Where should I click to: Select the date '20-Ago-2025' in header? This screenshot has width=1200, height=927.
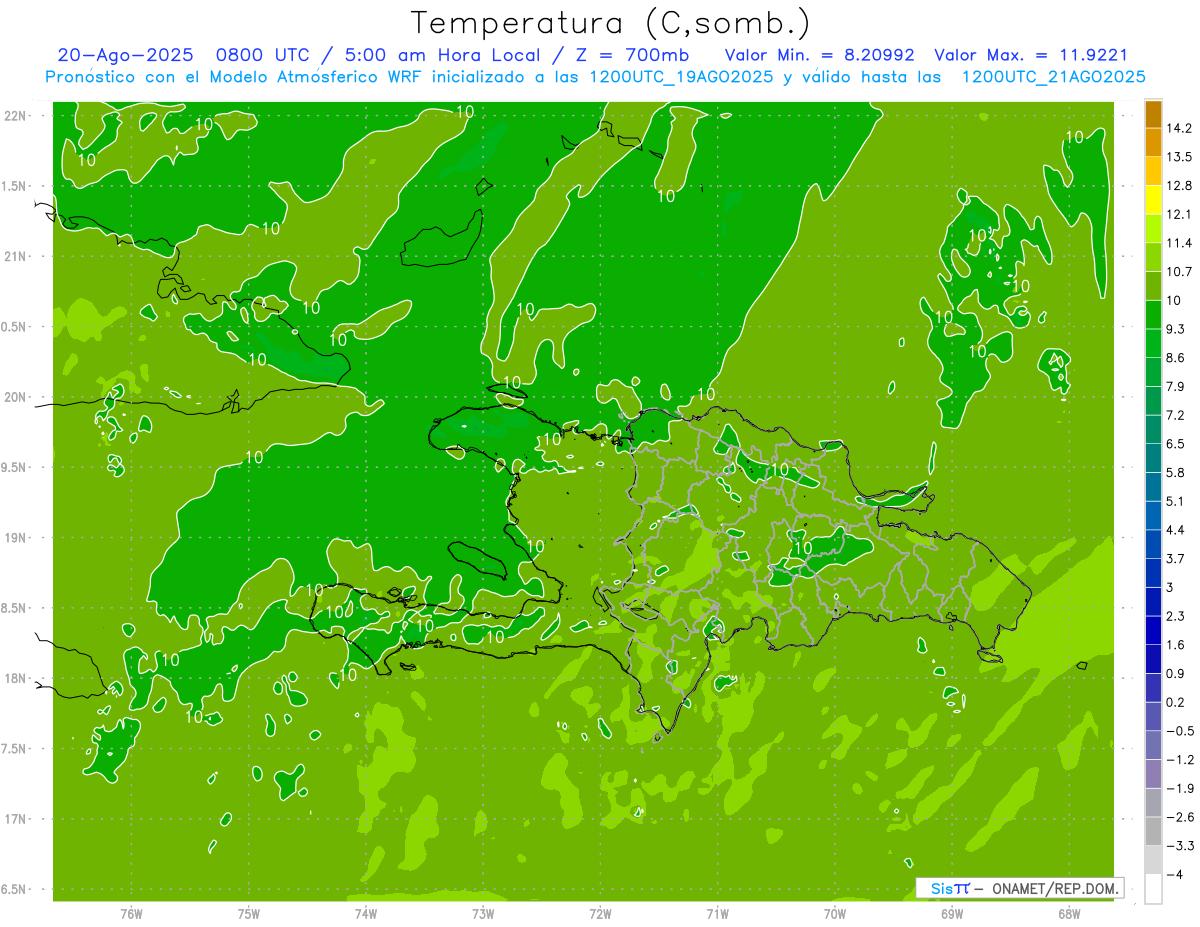coord(125,56)
